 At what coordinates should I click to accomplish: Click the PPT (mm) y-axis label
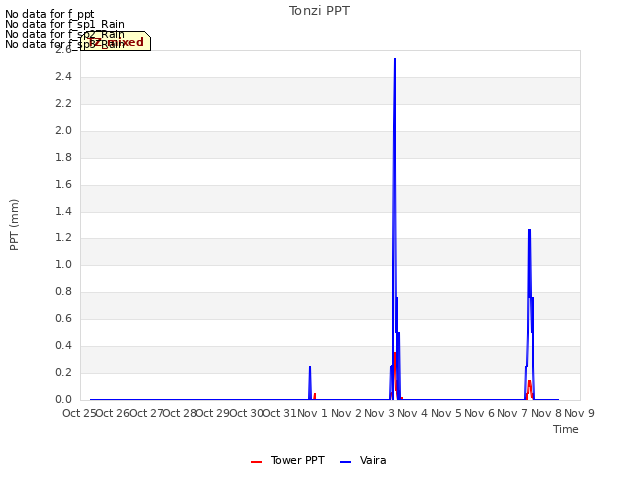[14, 225]
